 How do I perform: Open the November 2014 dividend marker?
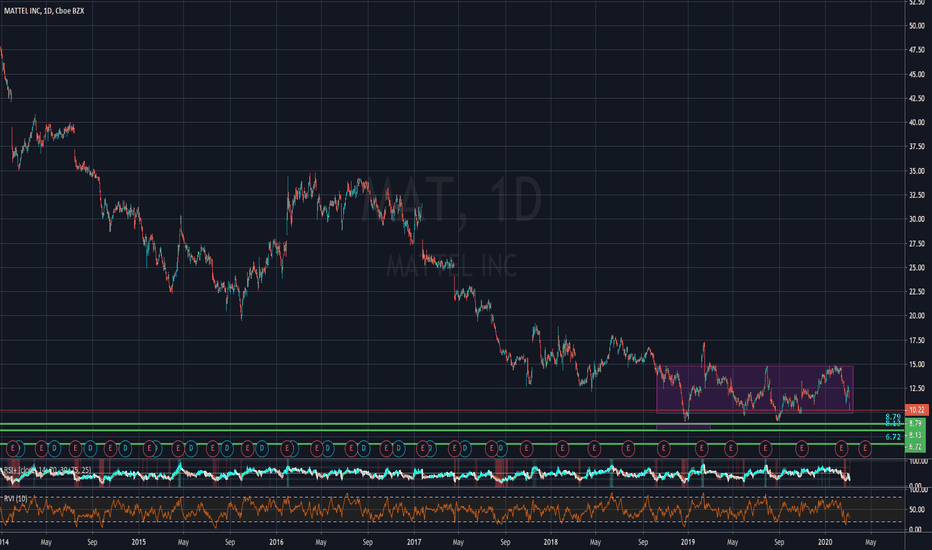pos(125,448)
